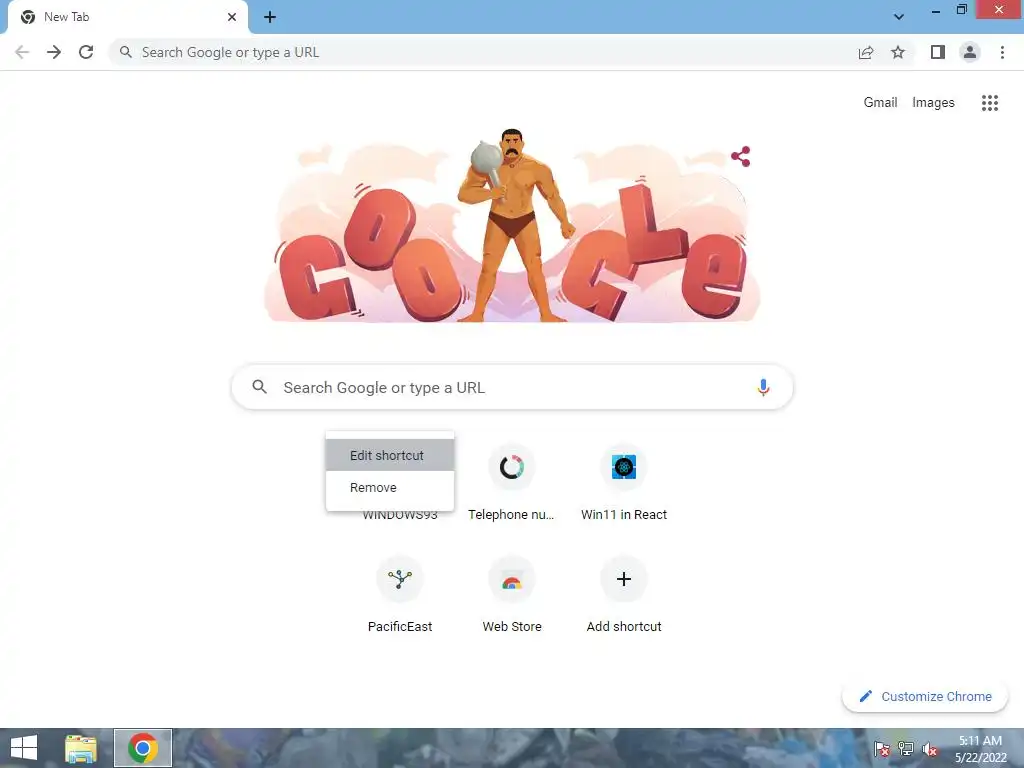The width and height of the screenshot is (1024, 768).
Task: Open the Windows Start menu
Action: 24,748
